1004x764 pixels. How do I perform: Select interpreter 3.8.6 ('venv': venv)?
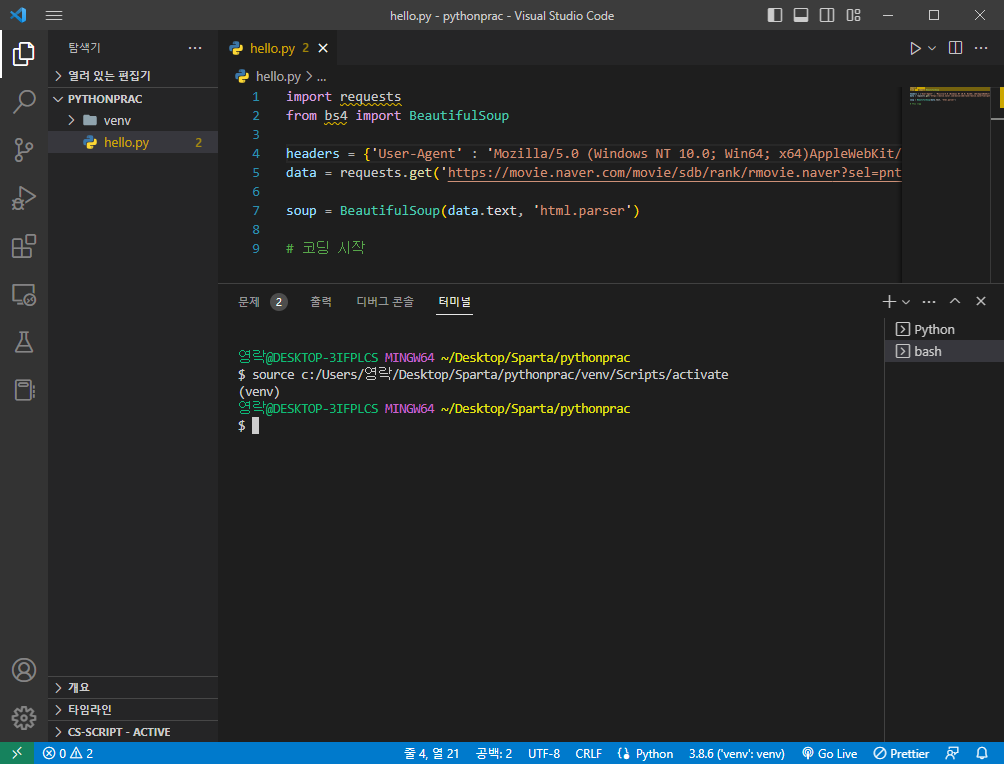(x=736, y=753)
